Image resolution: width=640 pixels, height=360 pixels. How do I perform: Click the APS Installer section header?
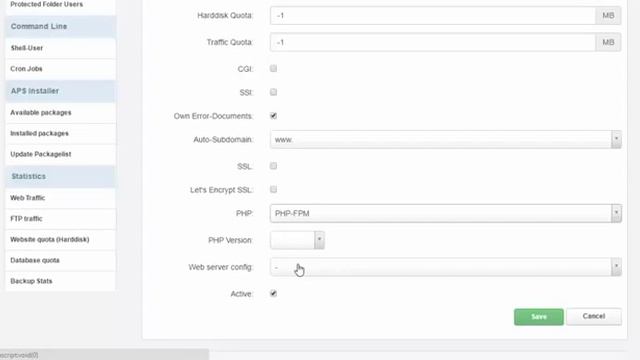(60, 91)
